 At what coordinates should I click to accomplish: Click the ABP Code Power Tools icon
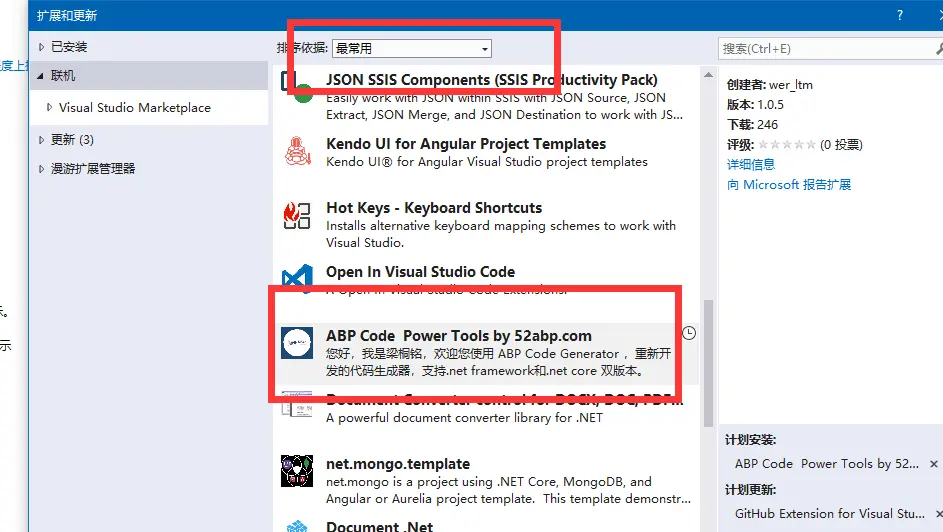(297, 343)
